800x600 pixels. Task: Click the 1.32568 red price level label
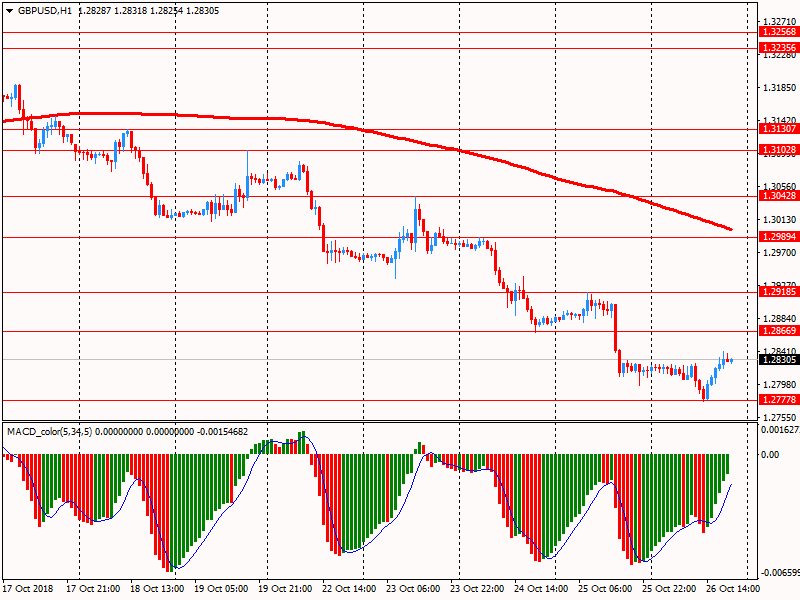778,32
